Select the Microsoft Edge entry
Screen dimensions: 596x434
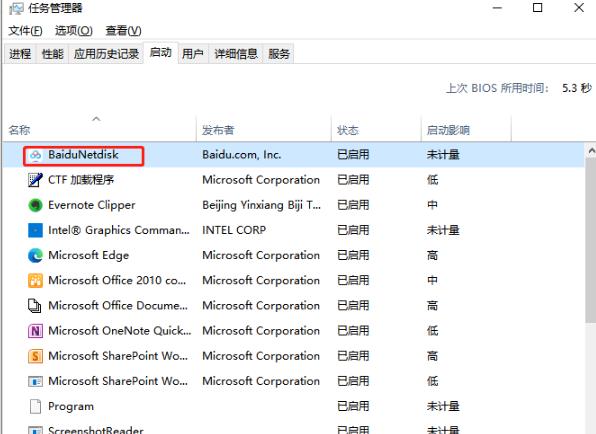tap(89, 255)
